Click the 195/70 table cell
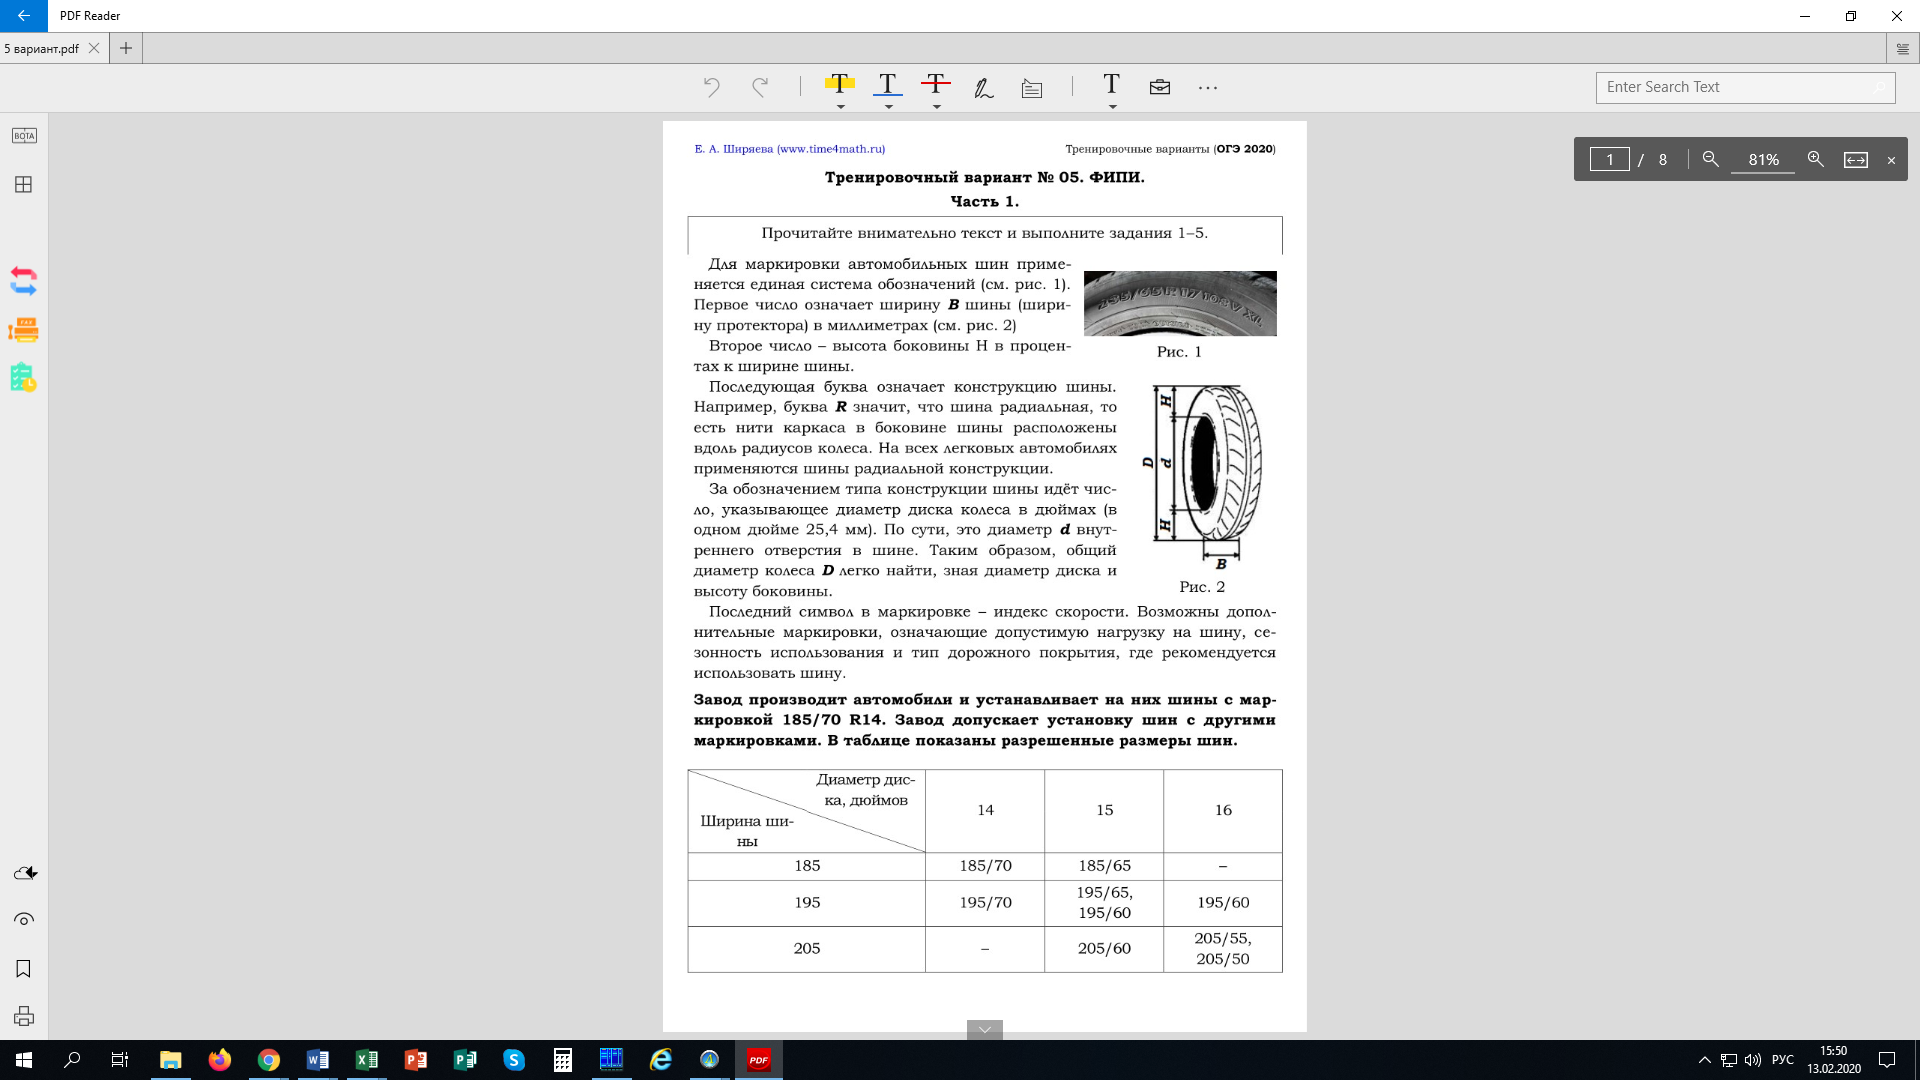 [985, 903]
